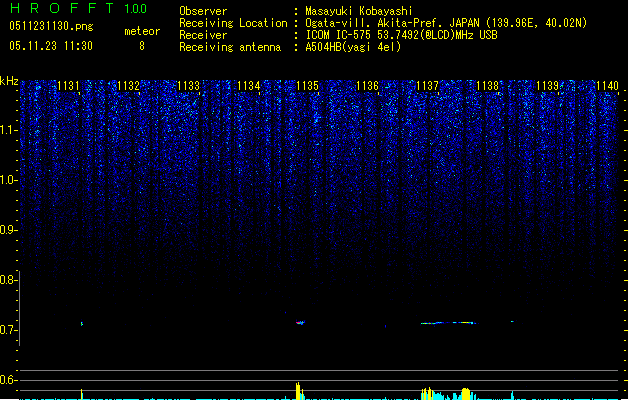Click the small echo near 1131

(x=82, y=323)
